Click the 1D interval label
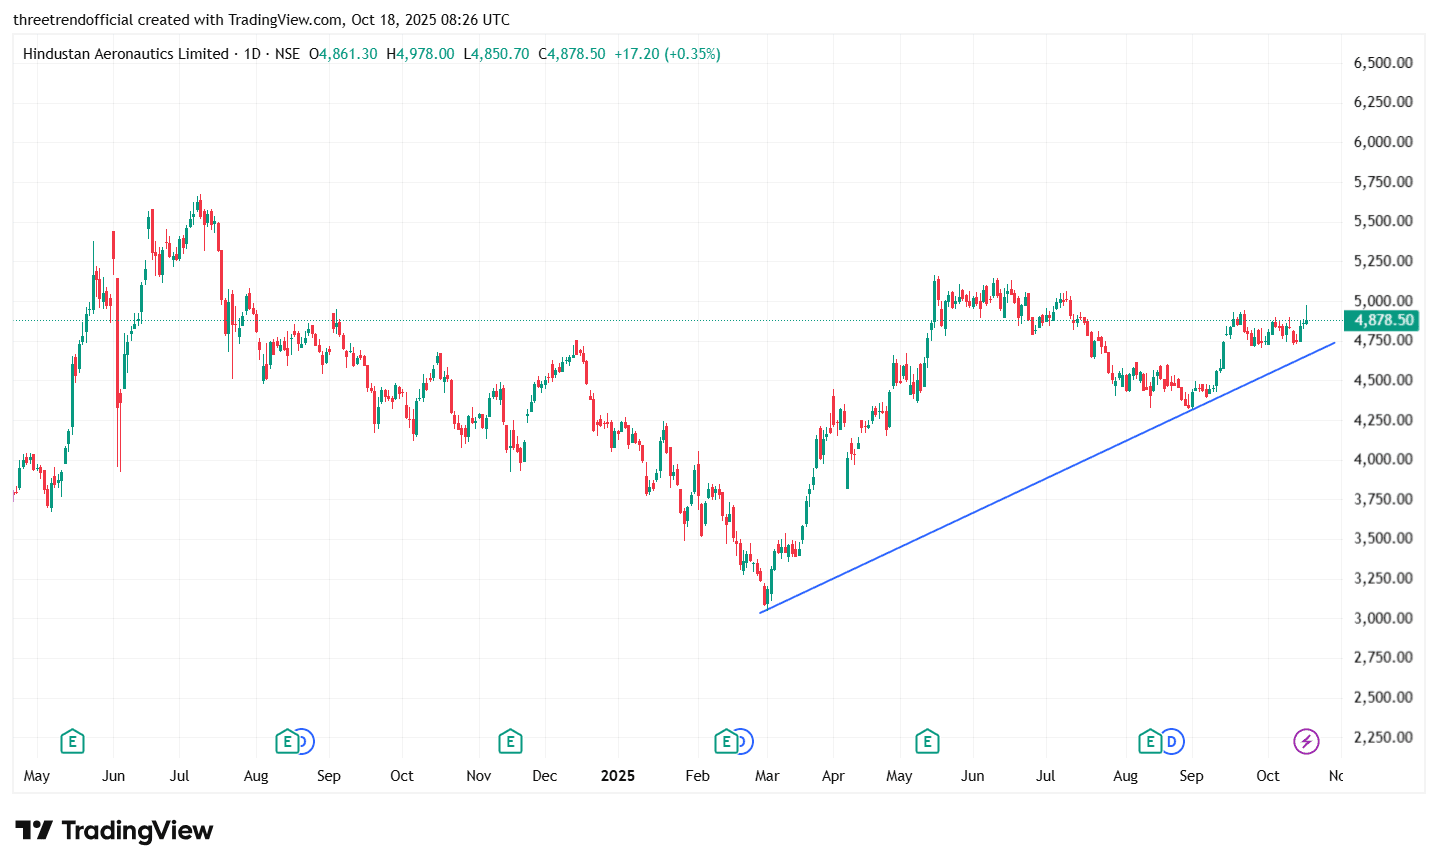The image size is (1438, 868). click(x=253, y=54)
